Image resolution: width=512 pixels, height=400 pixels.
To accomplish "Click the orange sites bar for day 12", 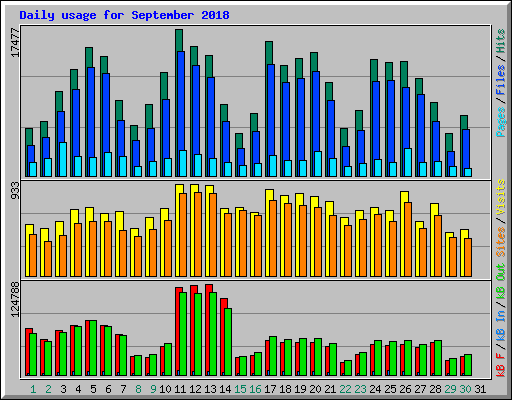I will (x=198, y=234).
